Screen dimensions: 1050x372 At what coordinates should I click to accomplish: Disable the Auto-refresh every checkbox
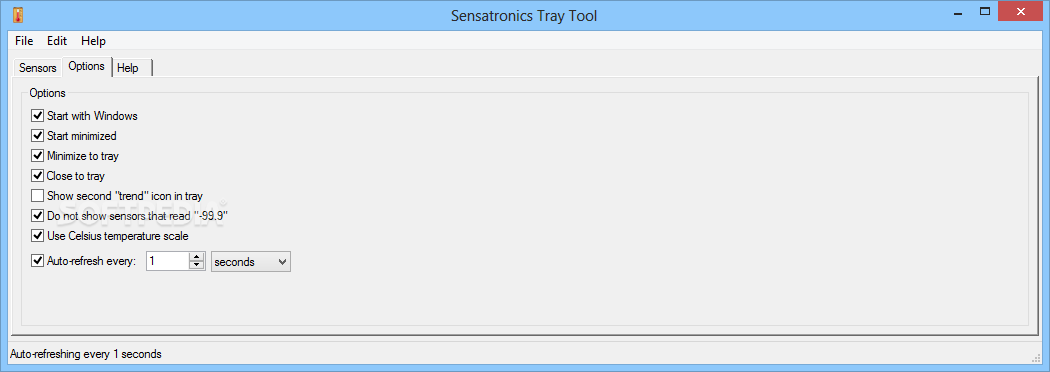(38, 261)
